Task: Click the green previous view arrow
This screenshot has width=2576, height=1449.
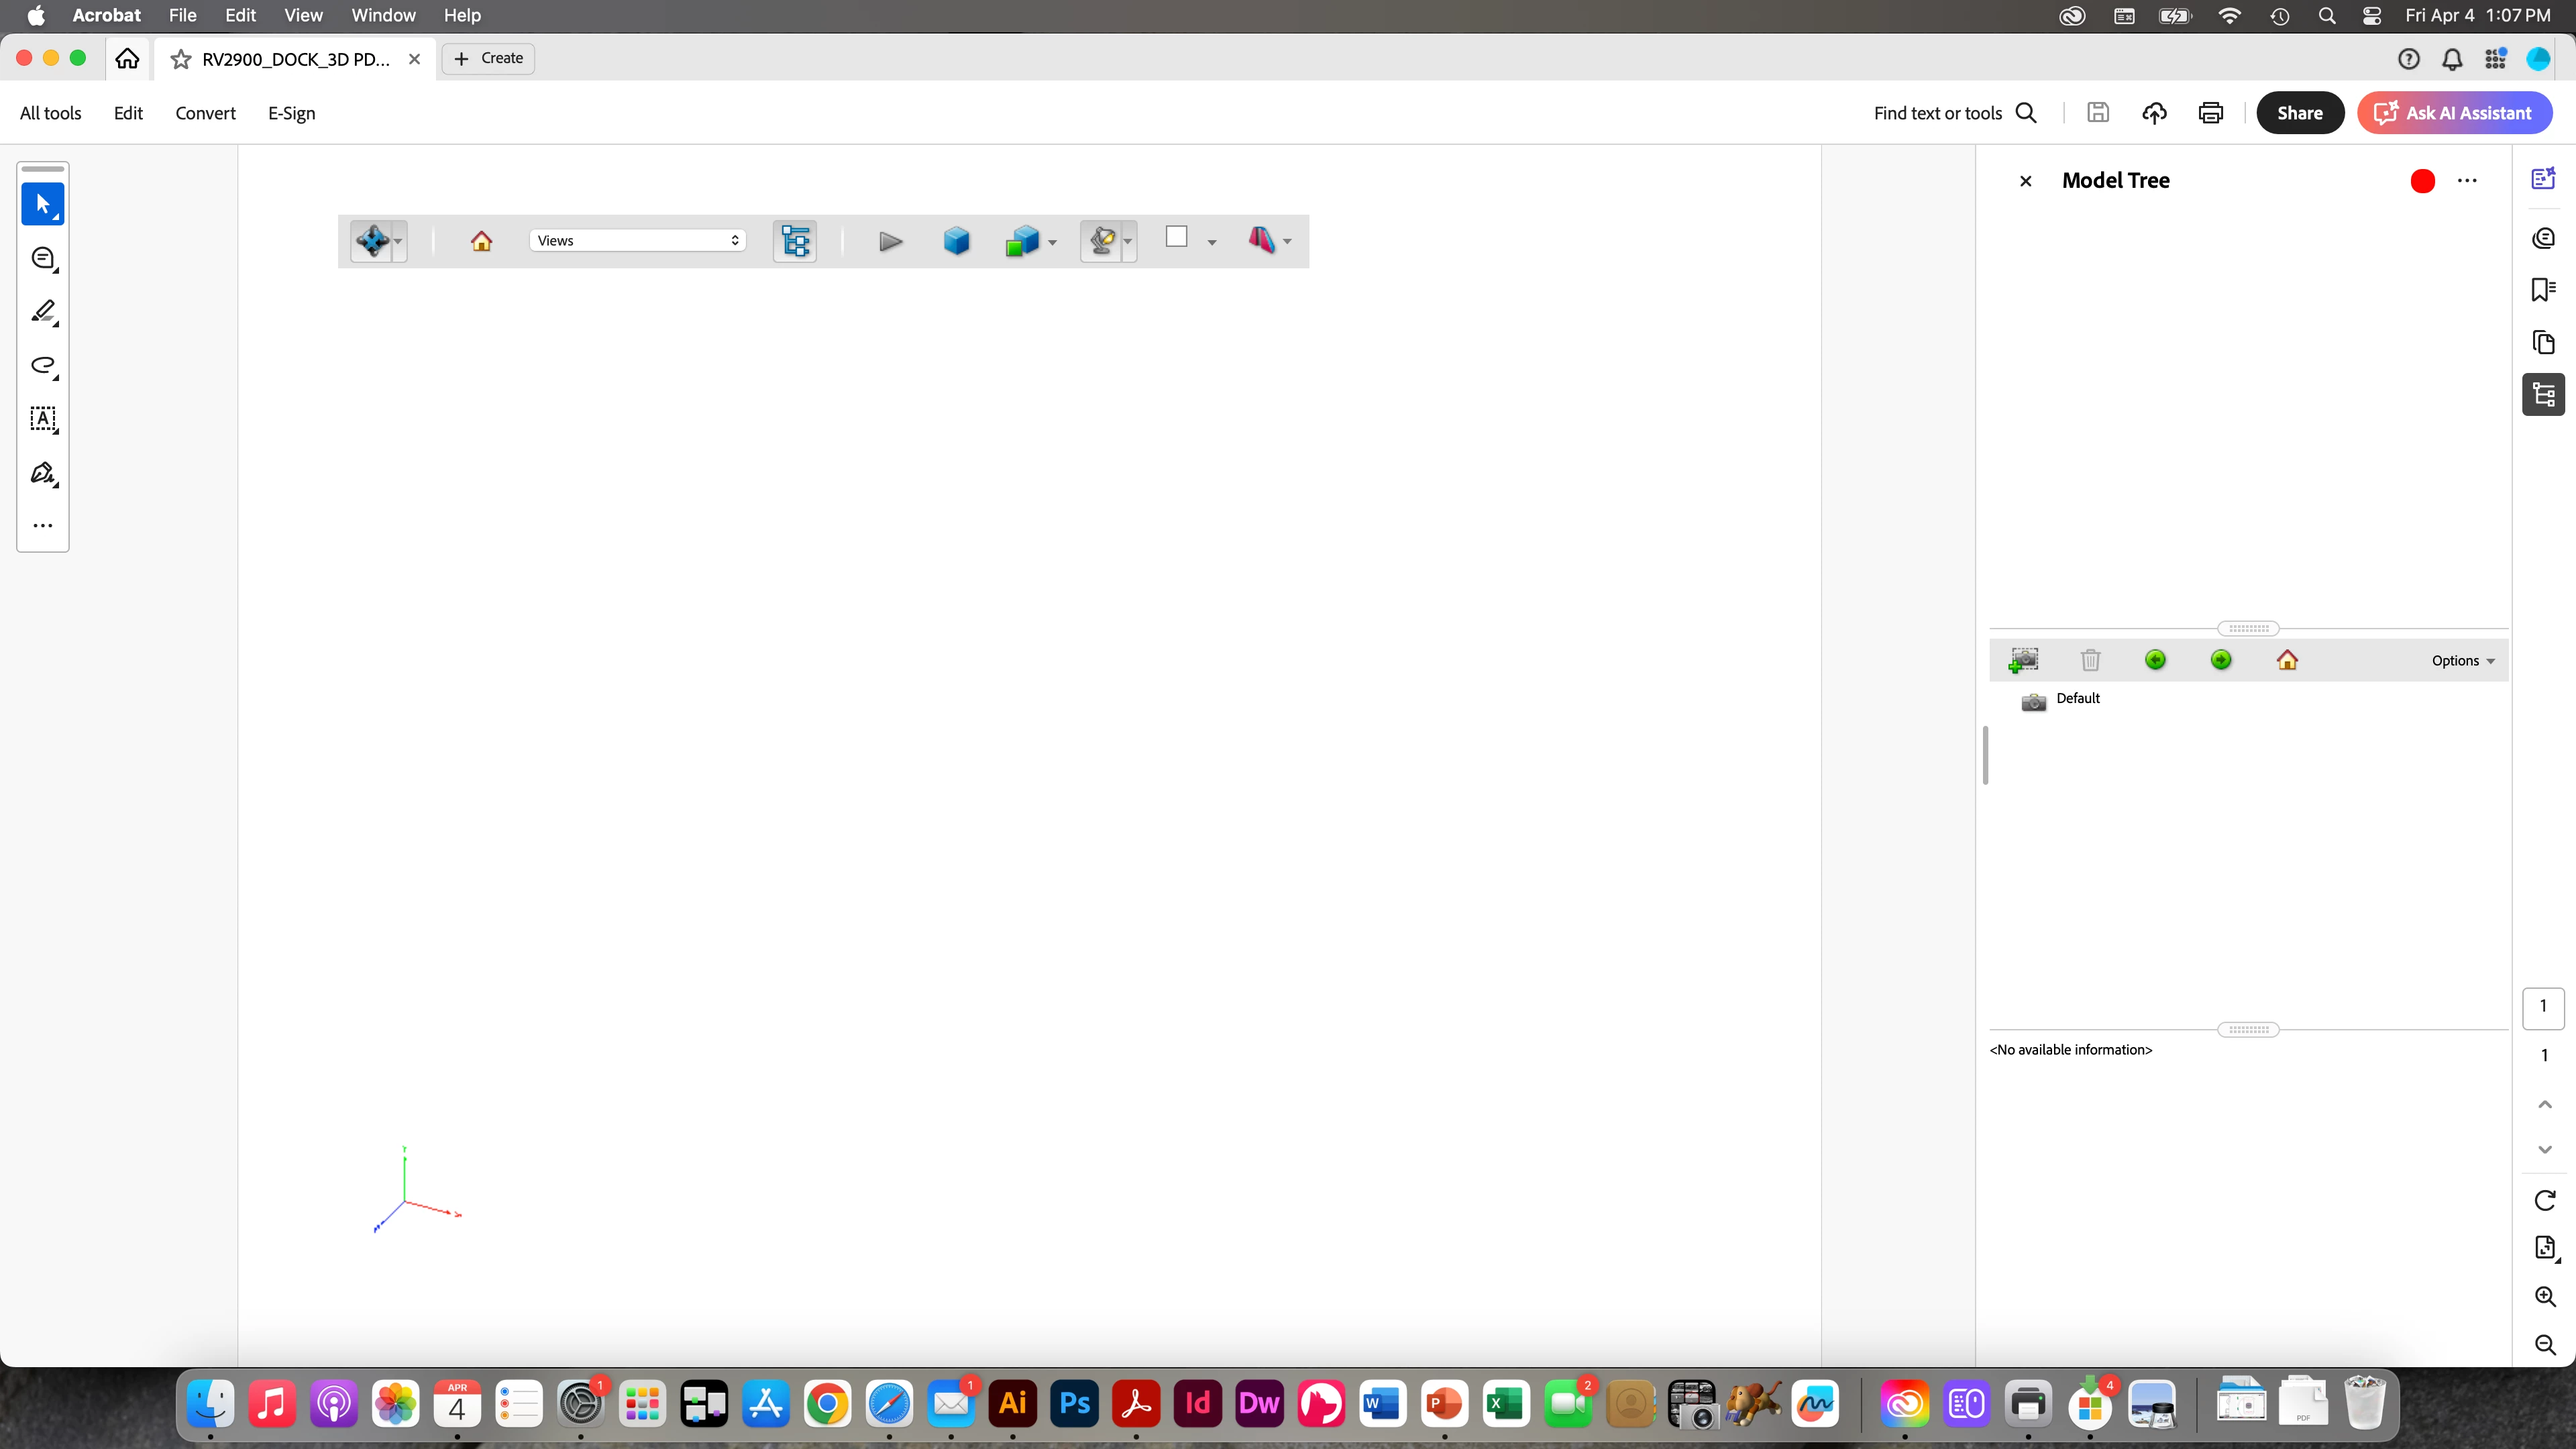Action: 2155,660
